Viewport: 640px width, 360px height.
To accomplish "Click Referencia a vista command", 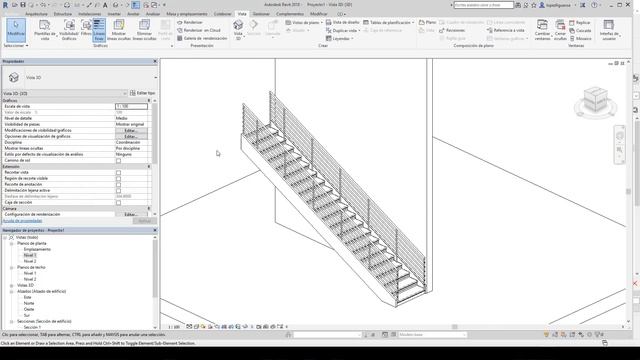I will tap(506, 30).
